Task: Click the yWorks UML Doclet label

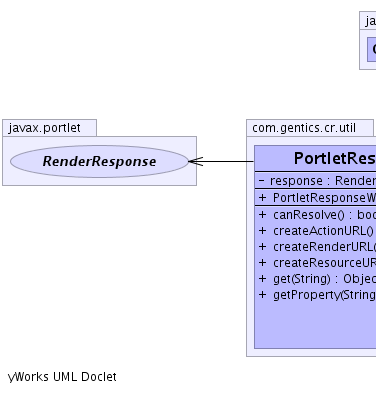Action: (62, 377)
